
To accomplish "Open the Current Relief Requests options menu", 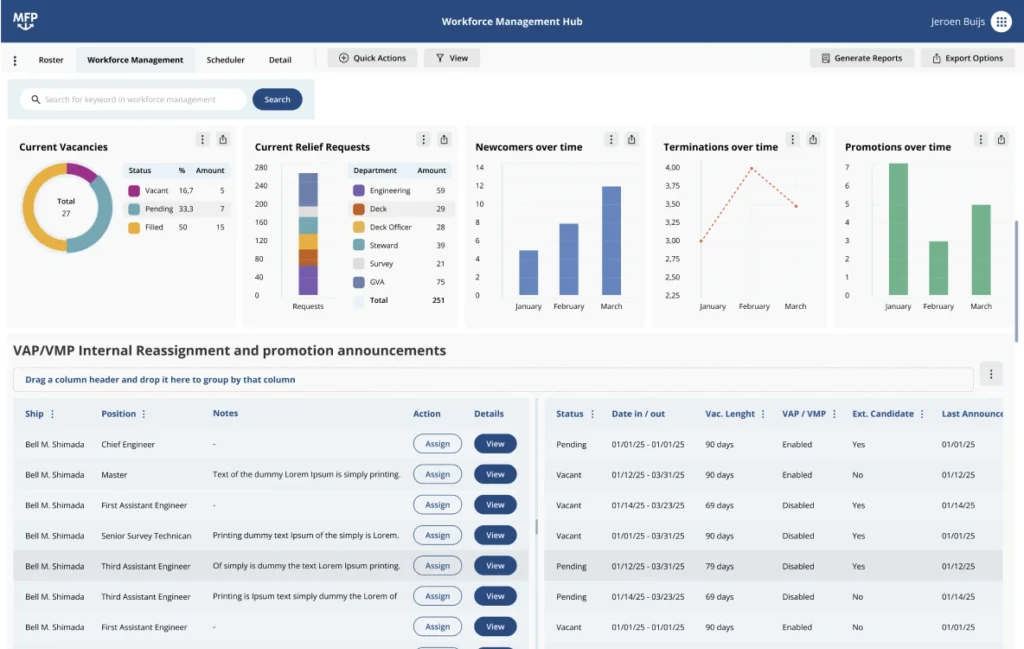I will point(423,140).
